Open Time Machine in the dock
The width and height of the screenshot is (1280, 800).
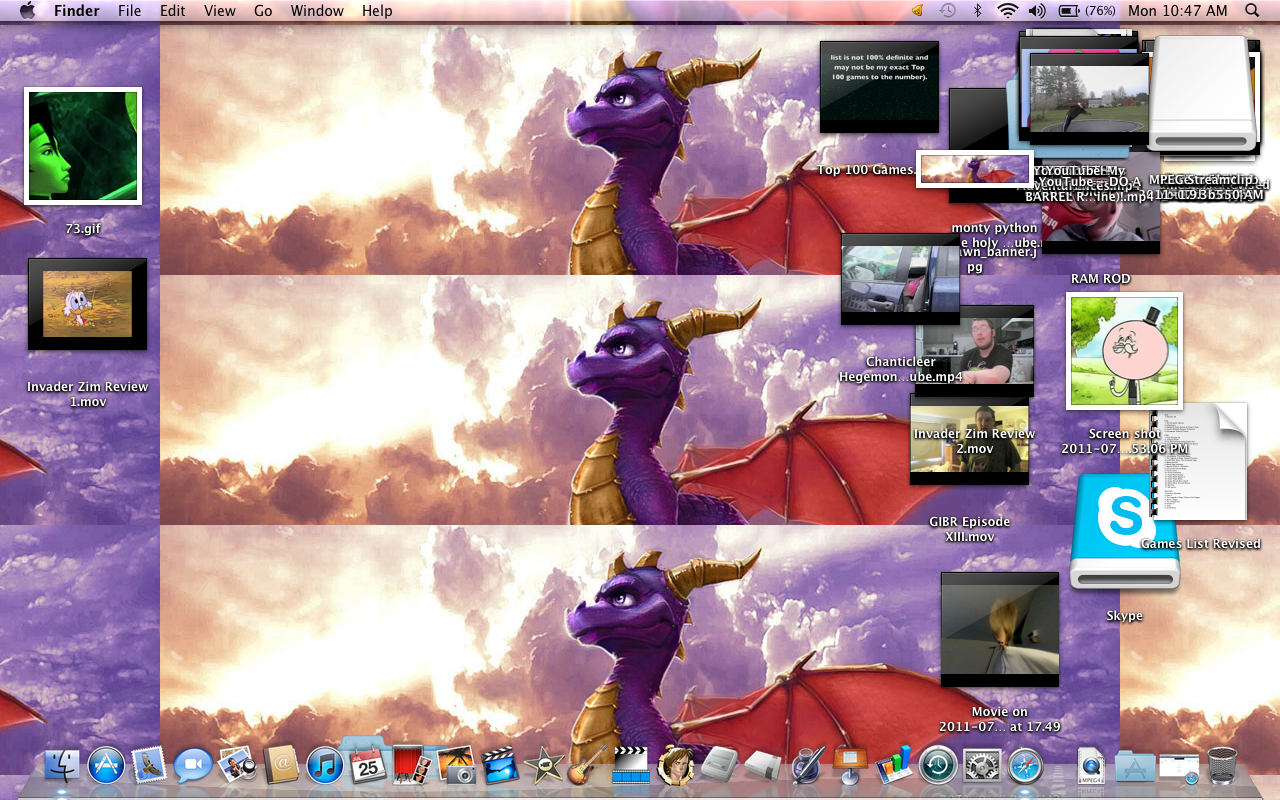coord(938,767)
